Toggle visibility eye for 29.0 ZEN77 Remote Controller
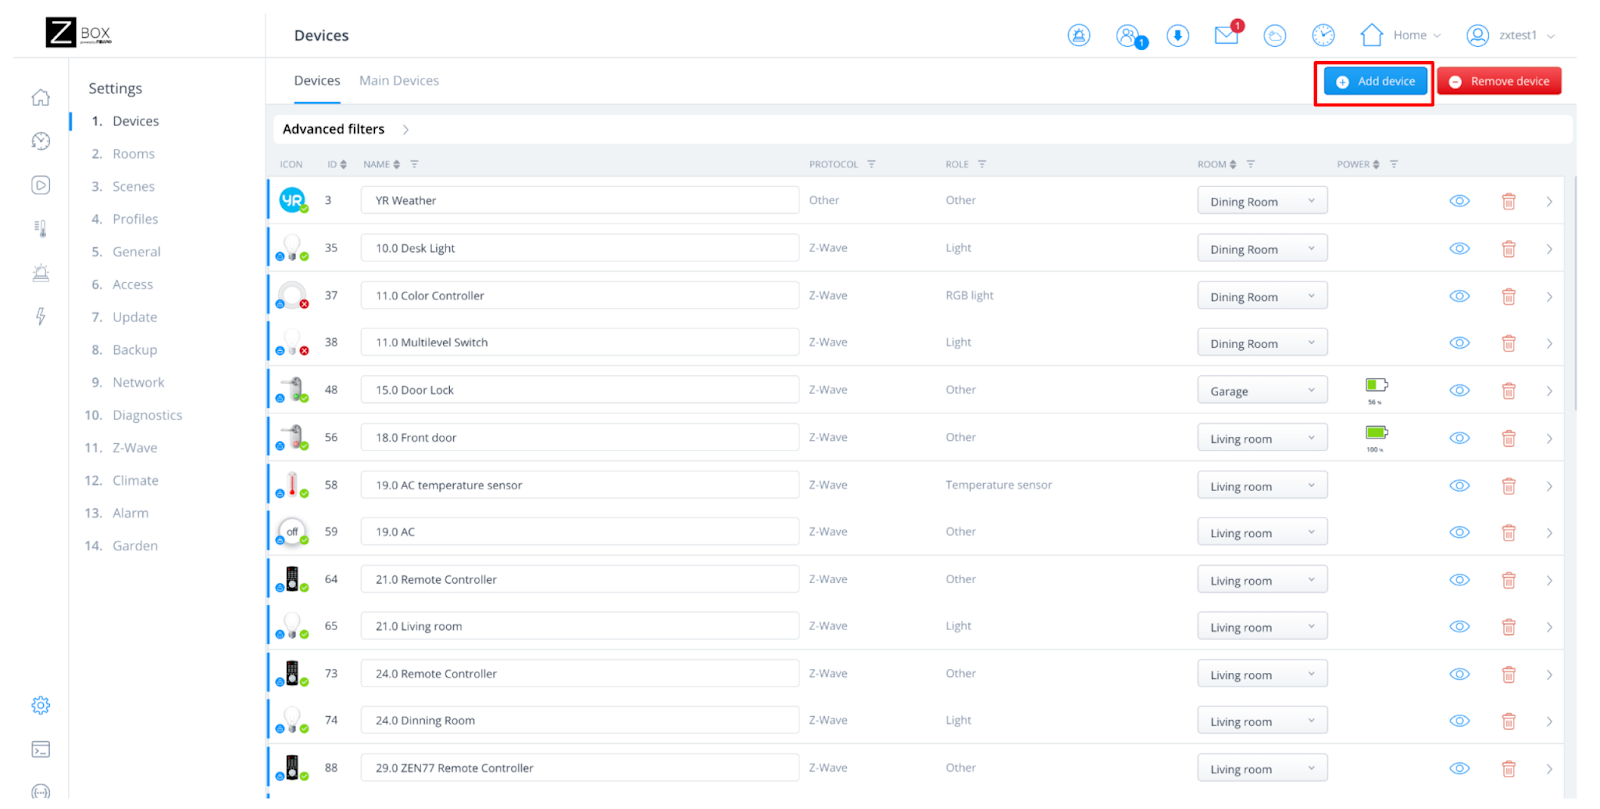This screenshot has height=809, width=1600. [1459, 768]
